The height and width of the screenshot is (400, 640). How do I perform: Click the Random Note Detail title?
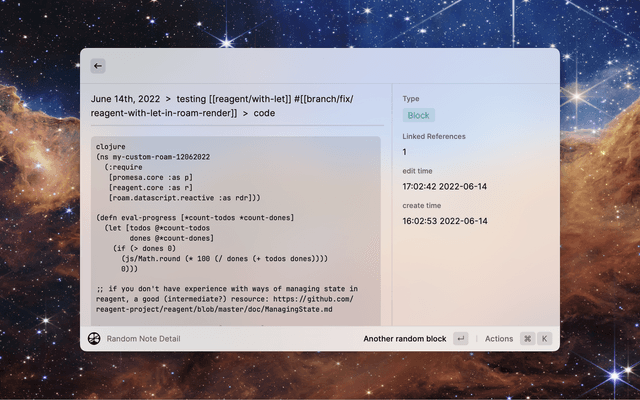tap(143, 339)
